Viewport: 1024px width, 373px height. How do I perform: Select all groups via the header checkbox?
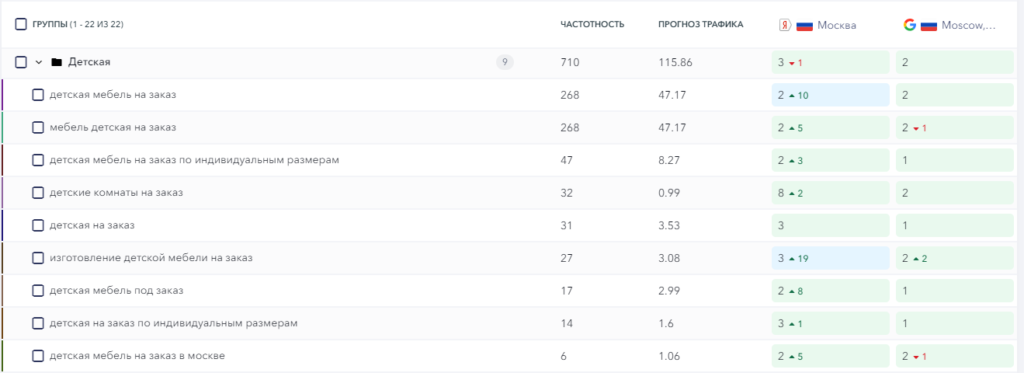(21, 24)
